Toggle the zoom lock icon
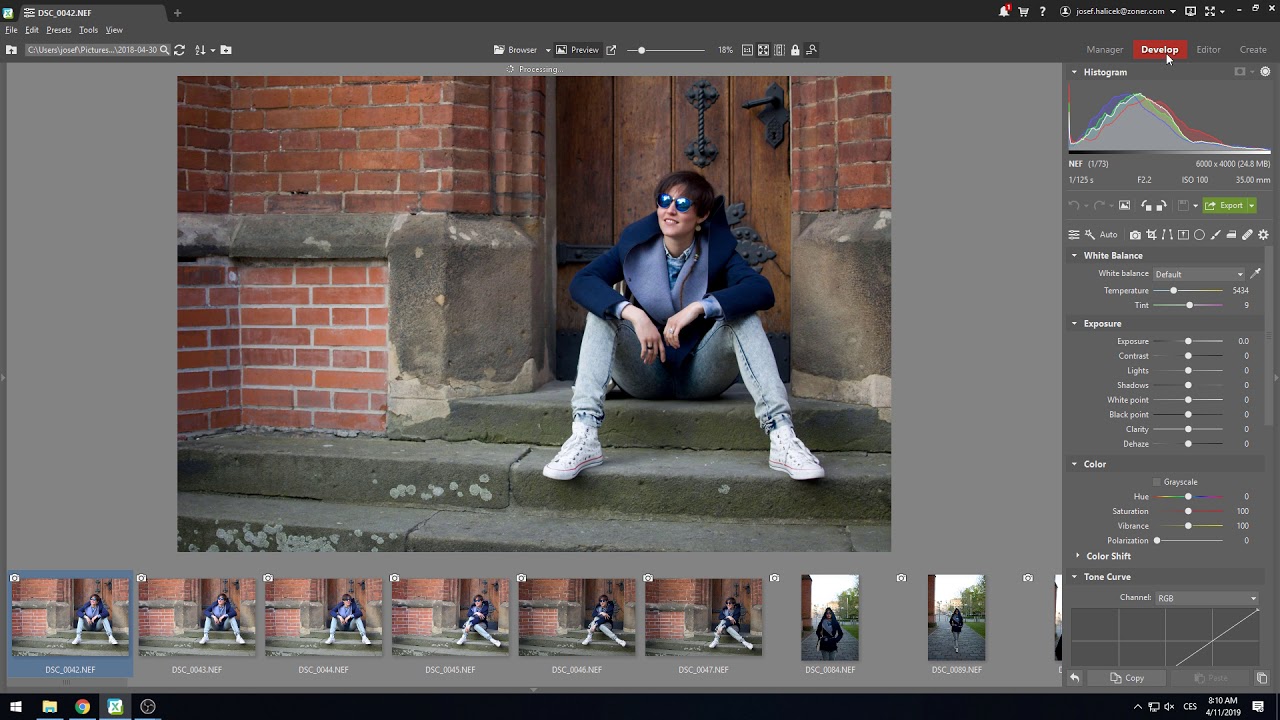 [795, 49]
